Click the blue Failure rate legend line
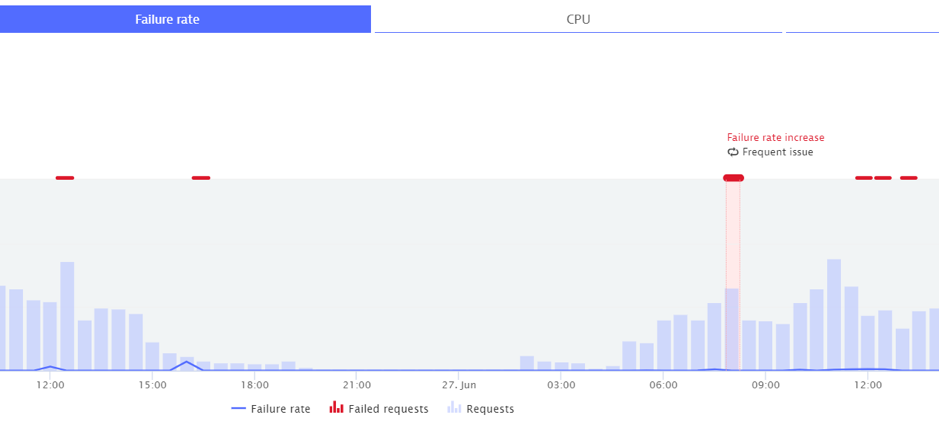 [238, 409]
